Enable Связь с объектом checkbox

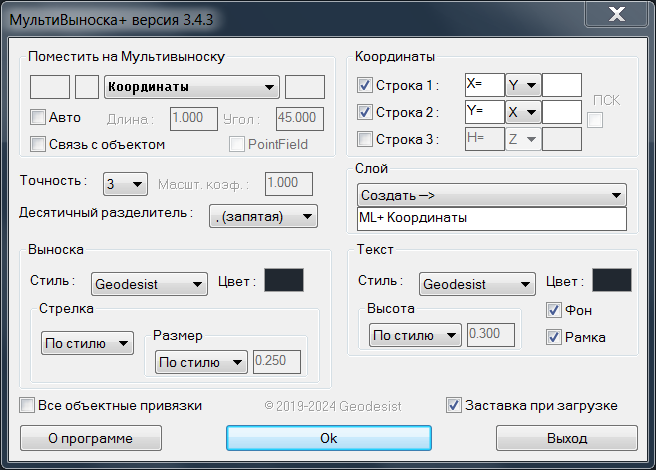click(x=38, y=144)
